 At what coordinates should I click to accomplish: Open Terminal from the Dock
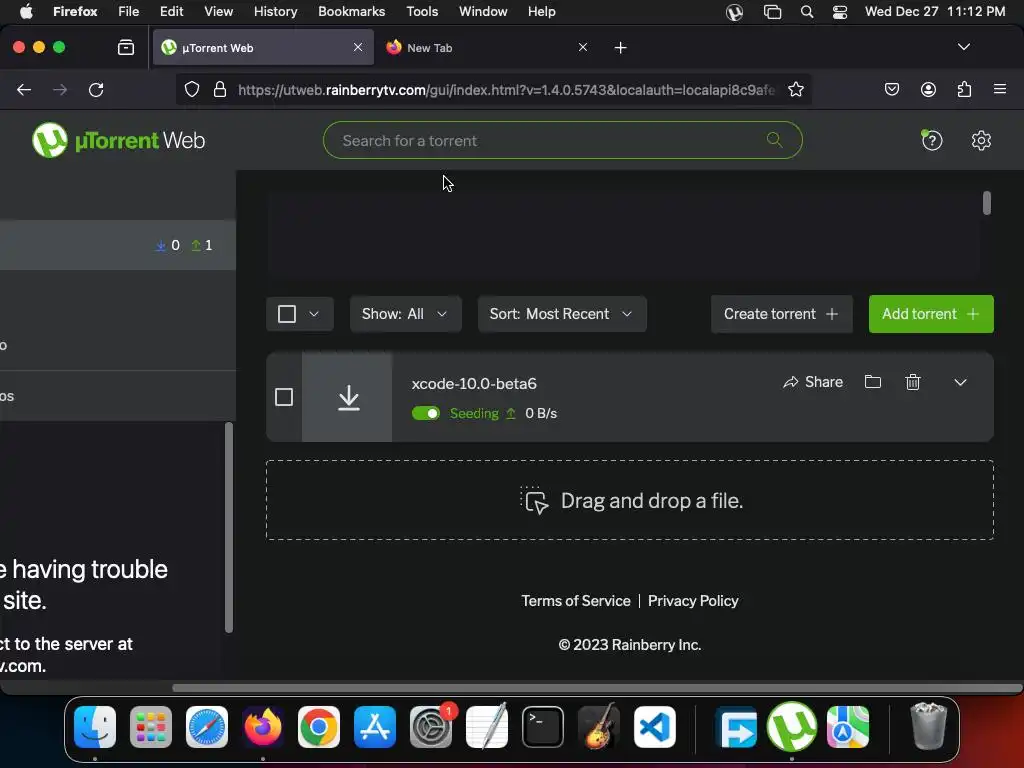543,727
